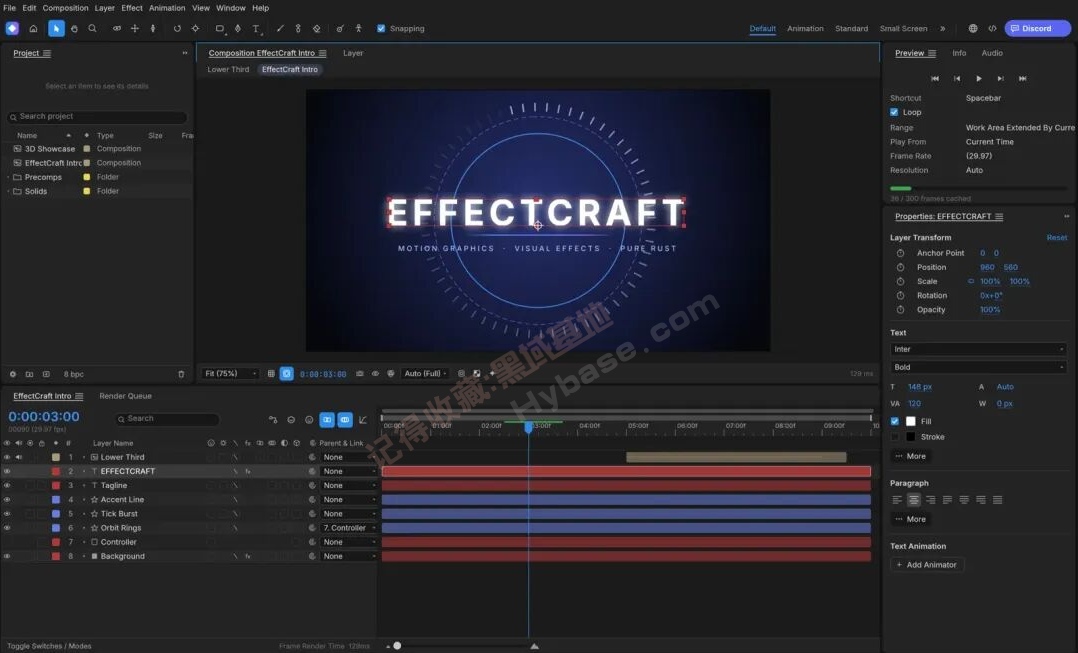Open the Bold font style dropdown
The height and width of the screenshot is (653, 1078).
(x=978, y=367)
